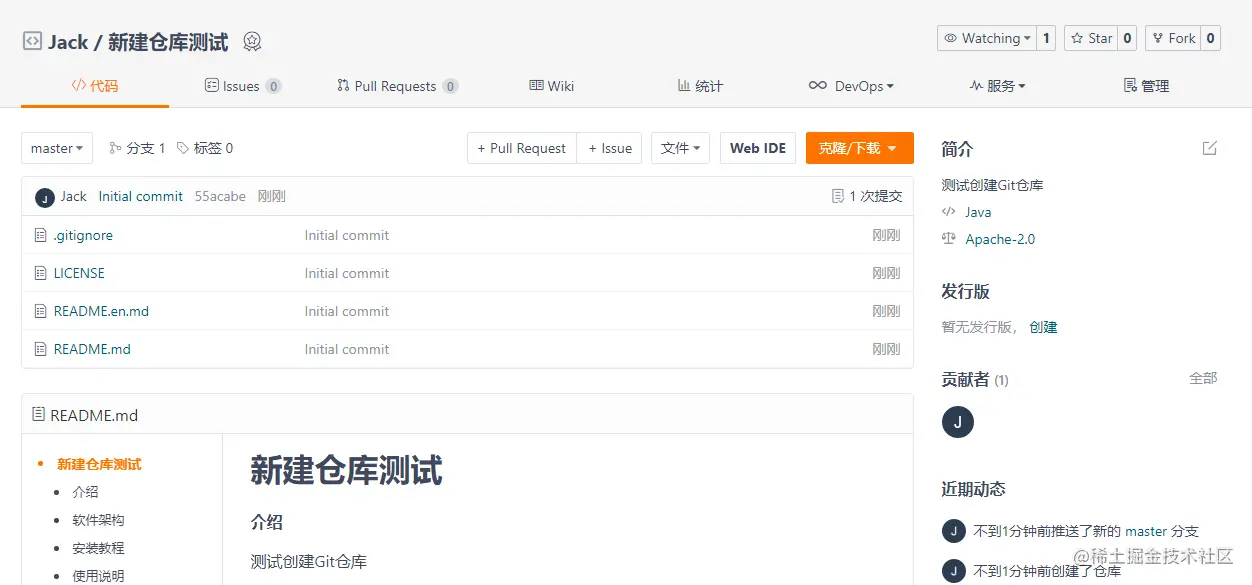Screen dimensions: 1252x585
Task: Click the edit icon beside 简介
Action: [1210, 148]
